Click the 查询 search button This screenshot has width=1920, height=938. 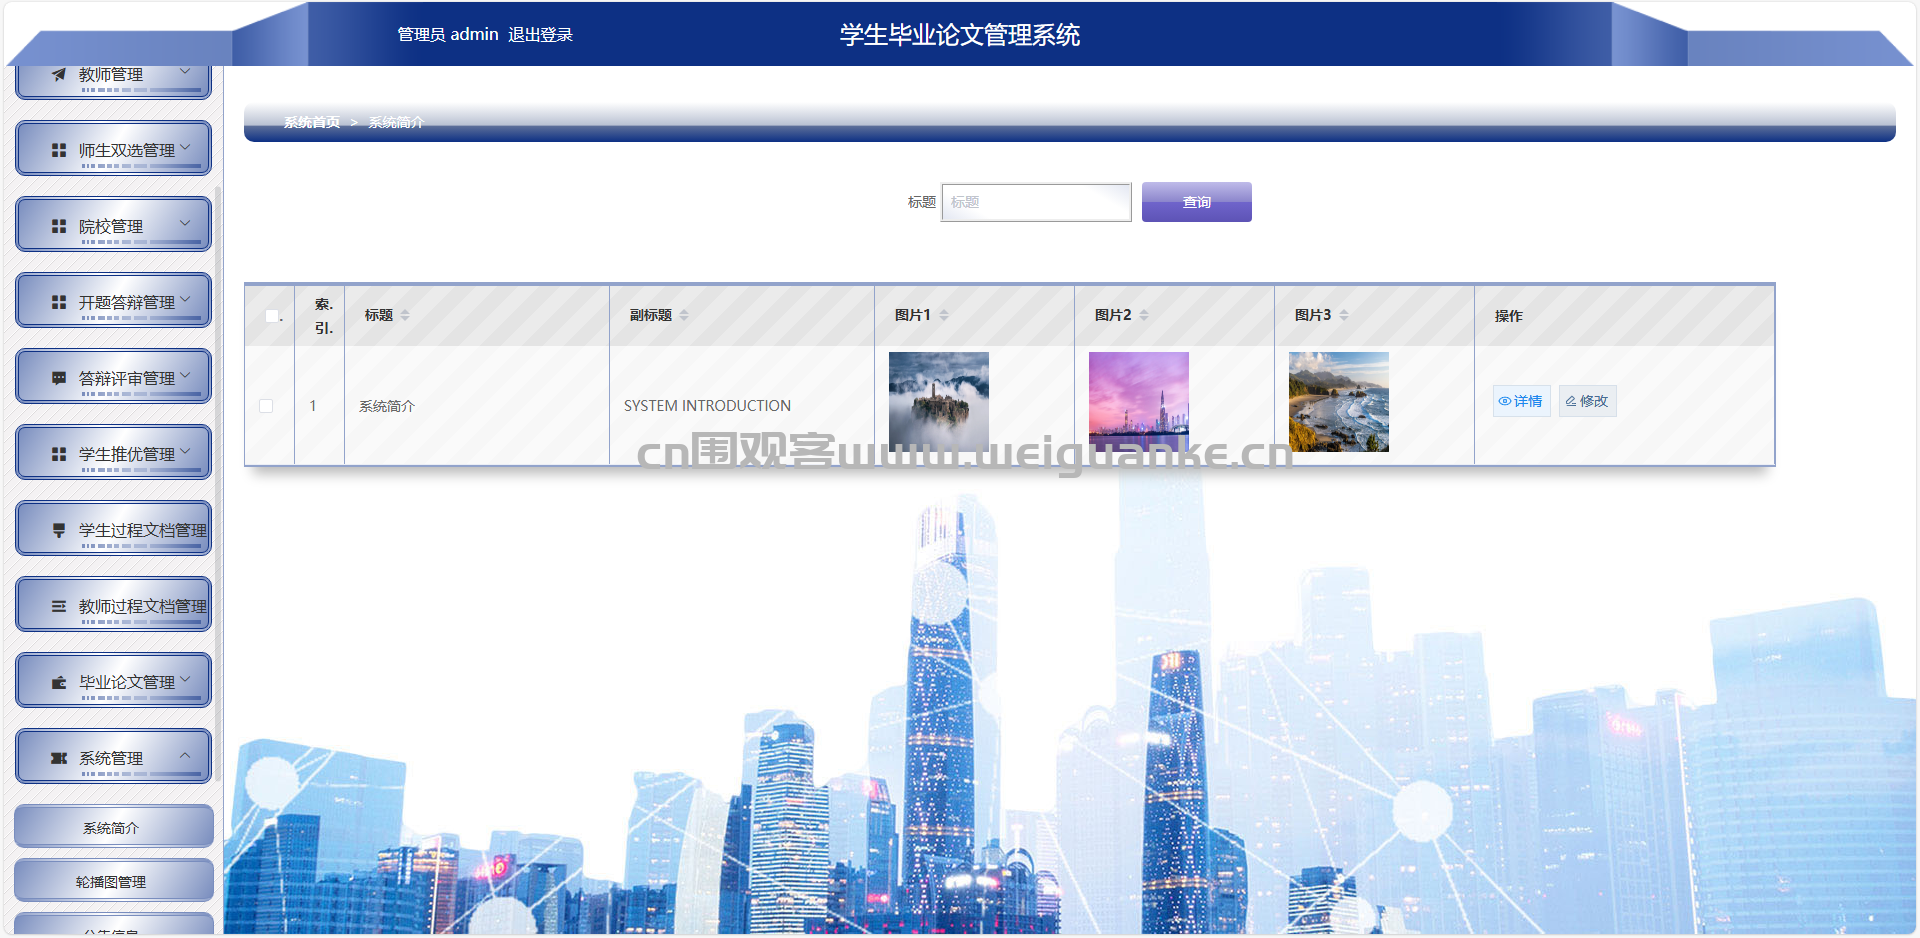(1197, 202)
